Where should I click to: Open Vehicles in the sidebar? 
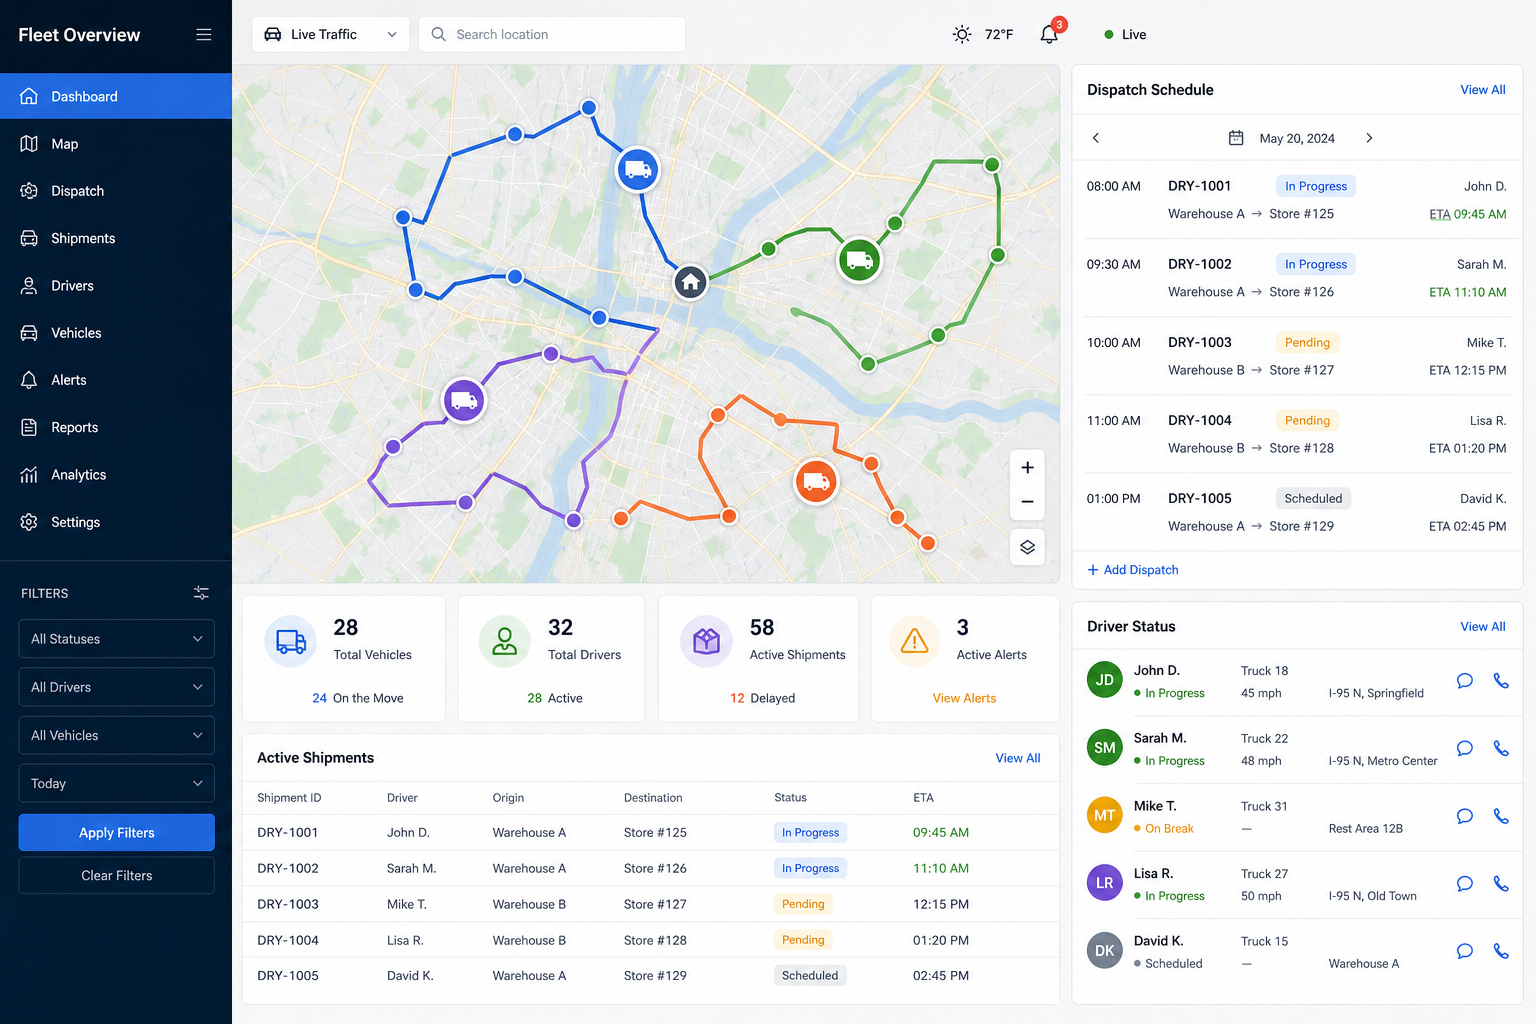(116, 333)
